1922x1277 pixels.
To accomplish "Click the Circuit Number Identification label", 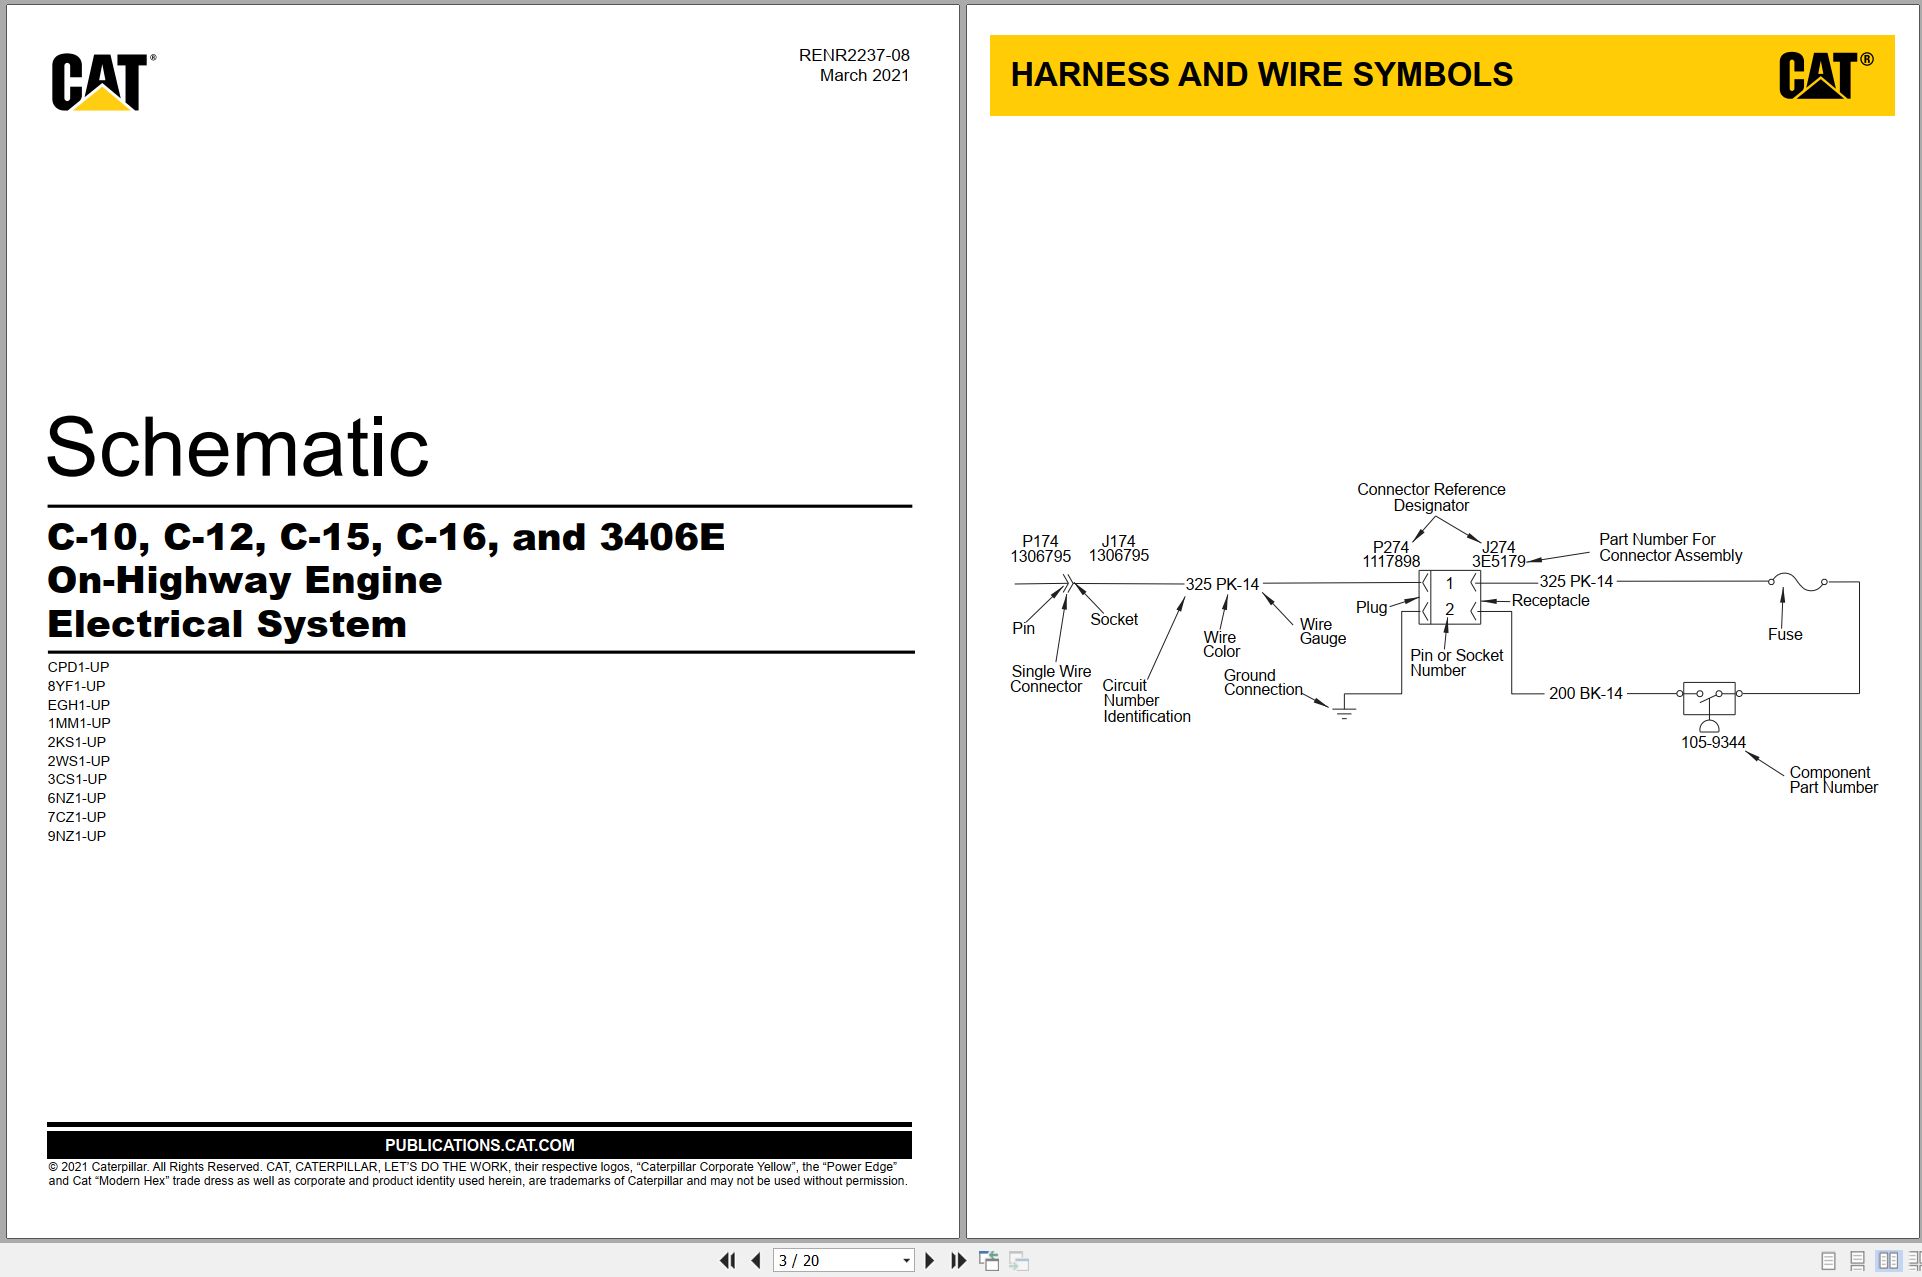I will click(x=1146, y=701).
